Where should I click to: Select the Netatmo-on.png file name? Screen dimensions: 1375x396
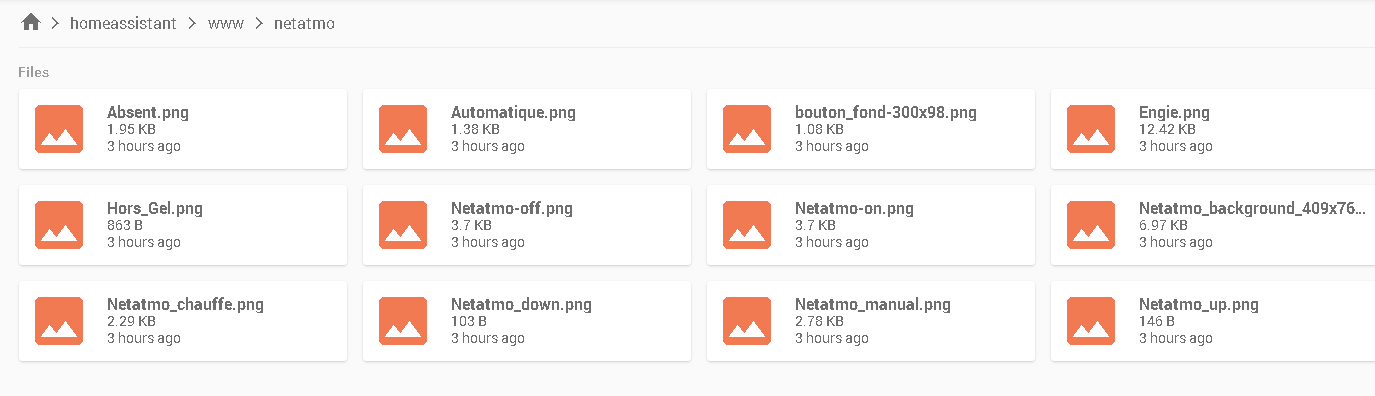click(x=854, y=209)
